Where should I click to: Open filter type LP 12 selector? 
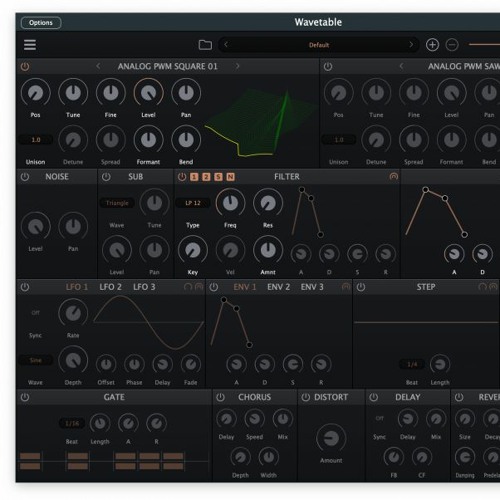(x=193, y=203)
